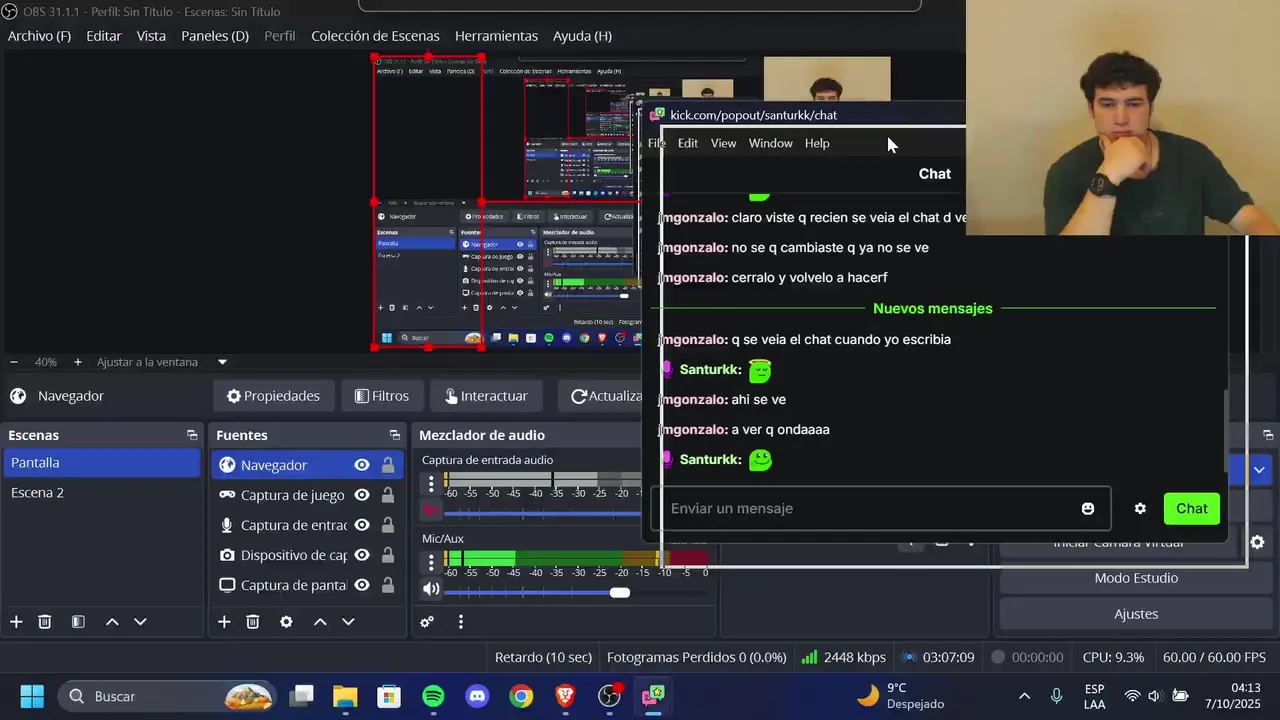Open audio mixer three-dot menu

coord(461,622)
